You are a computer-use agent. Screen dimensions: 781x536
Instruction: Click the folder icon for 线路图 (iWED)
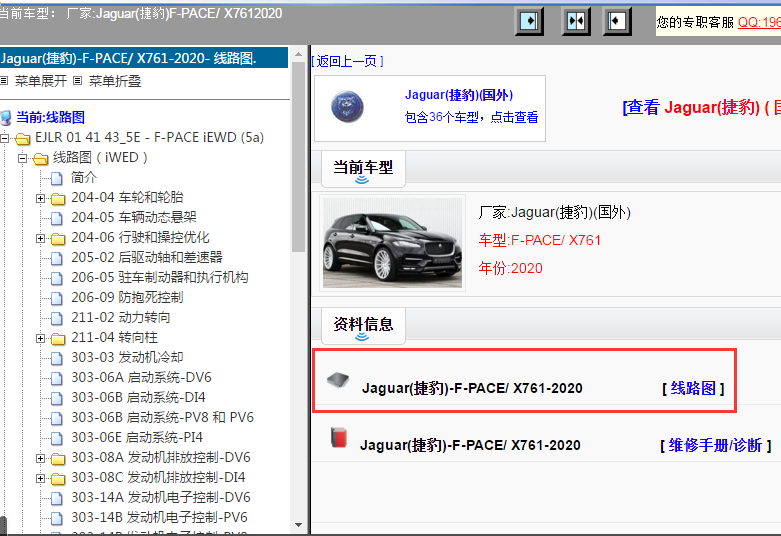40,159
